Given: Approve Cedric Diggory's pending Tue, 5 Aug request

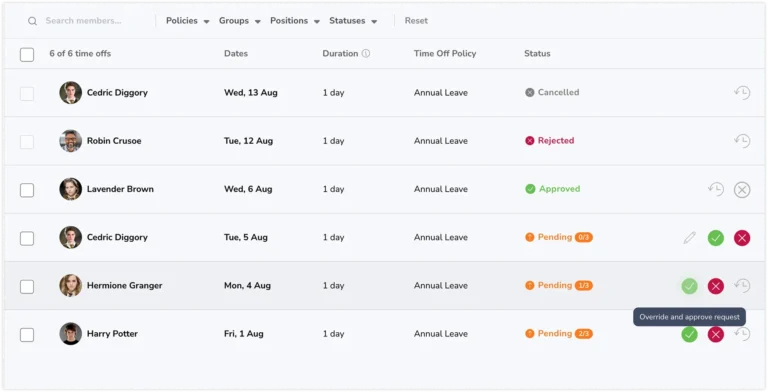Looking at the screenshot, I should [716, 238].
